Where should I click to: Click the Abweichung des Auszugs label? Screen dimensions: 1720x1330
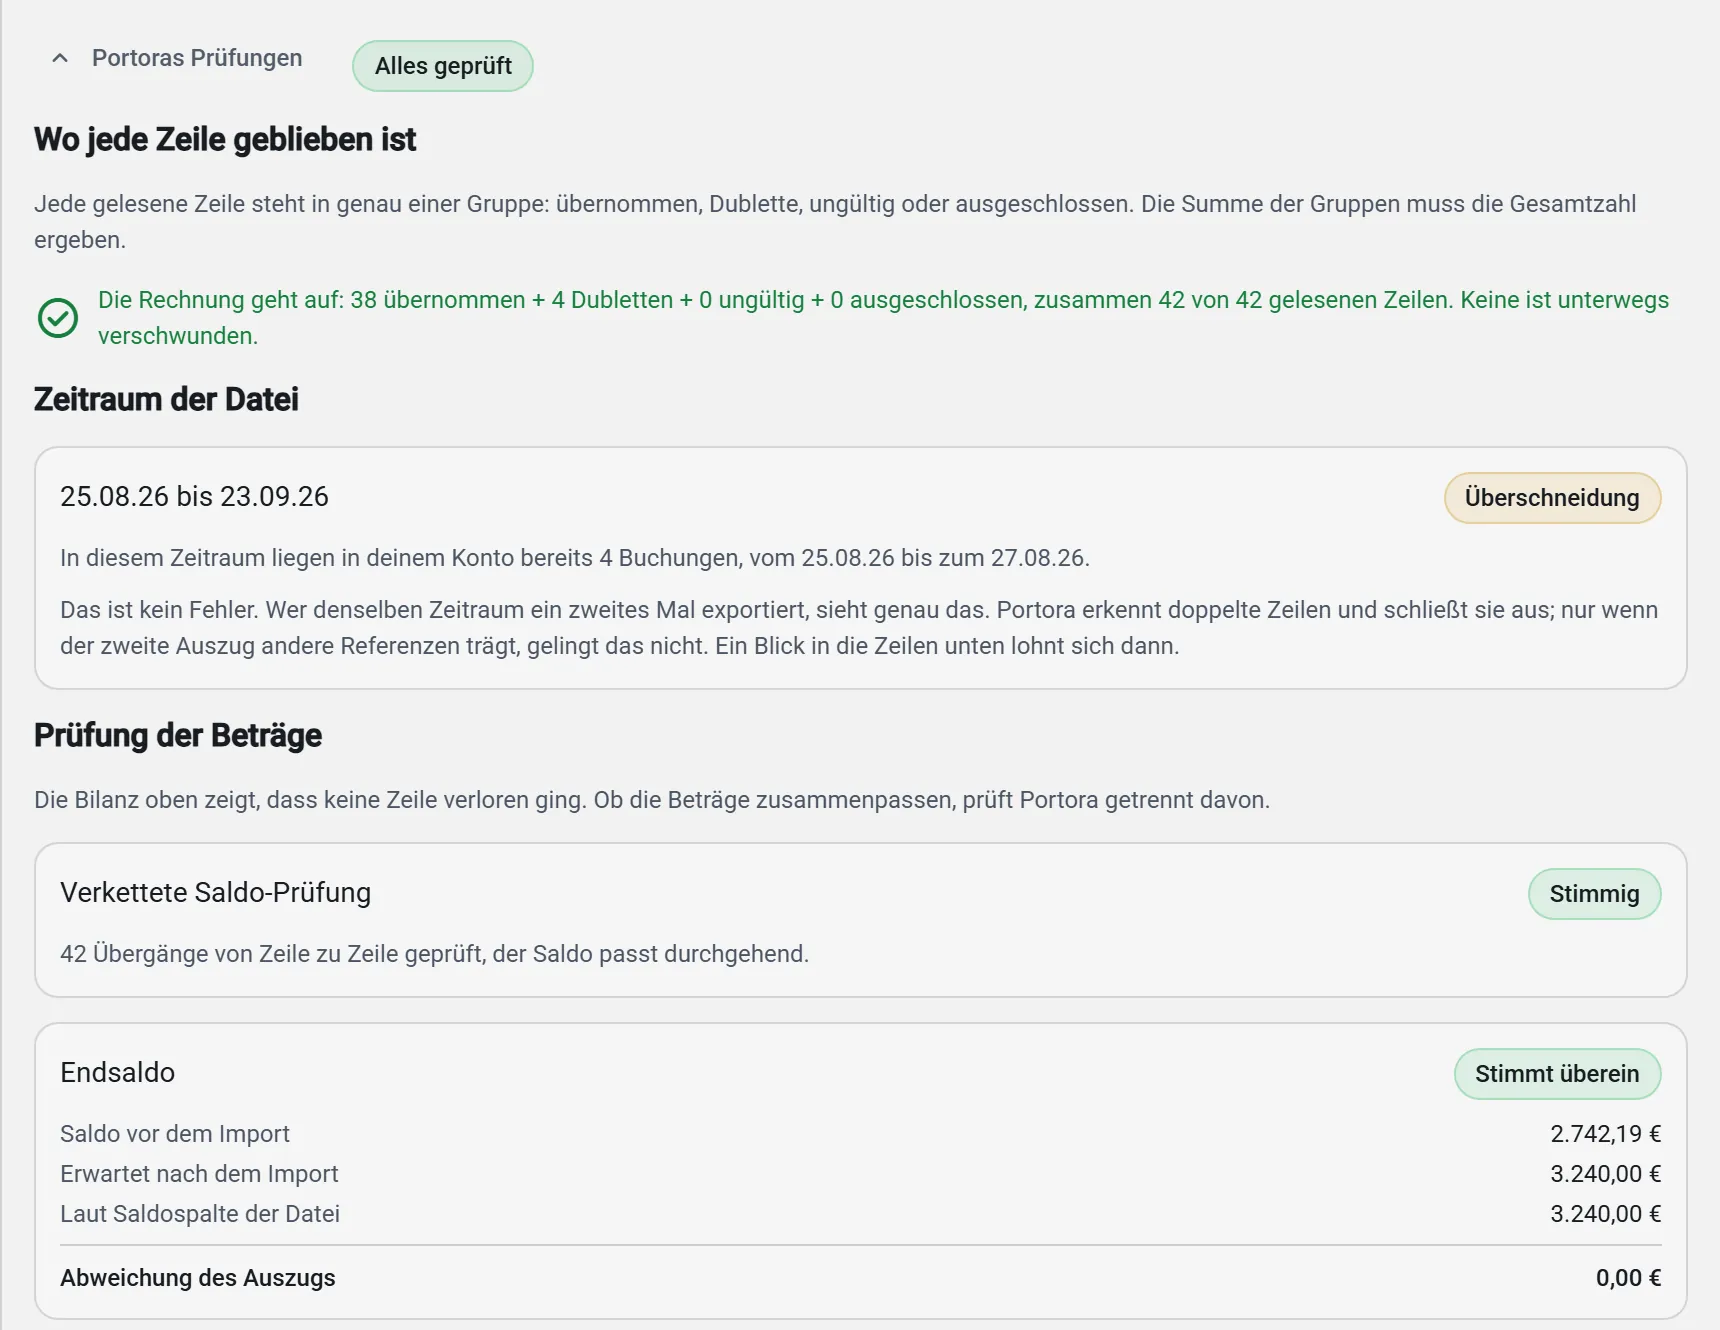click(x=198, y=1278)
